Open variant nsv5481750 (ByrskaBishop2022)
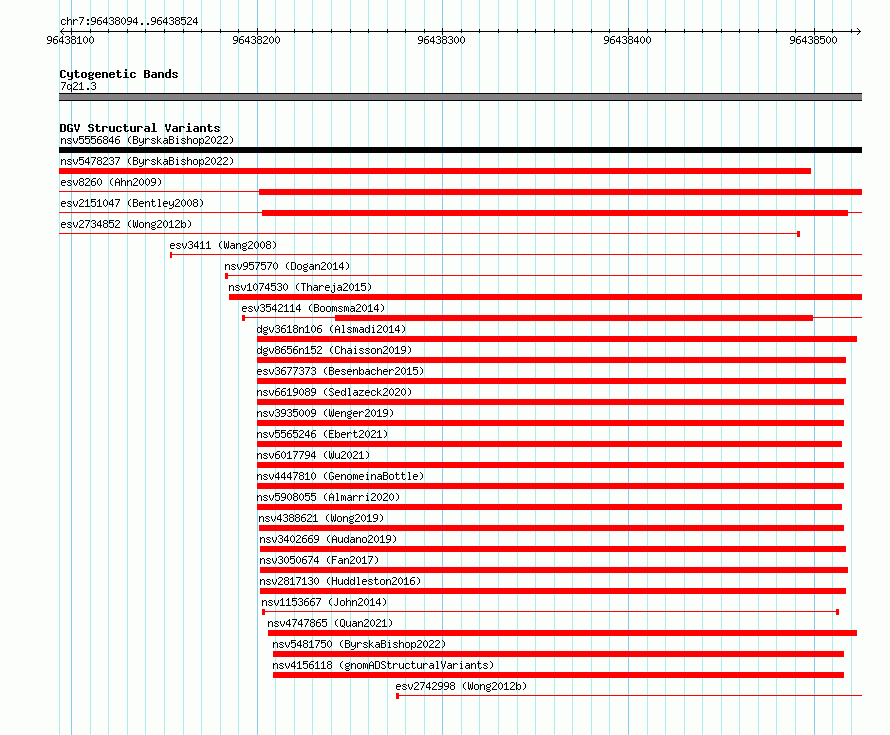The height and width of the screenshot is (735, 890). pyautogui.click(x=359, y=644)
